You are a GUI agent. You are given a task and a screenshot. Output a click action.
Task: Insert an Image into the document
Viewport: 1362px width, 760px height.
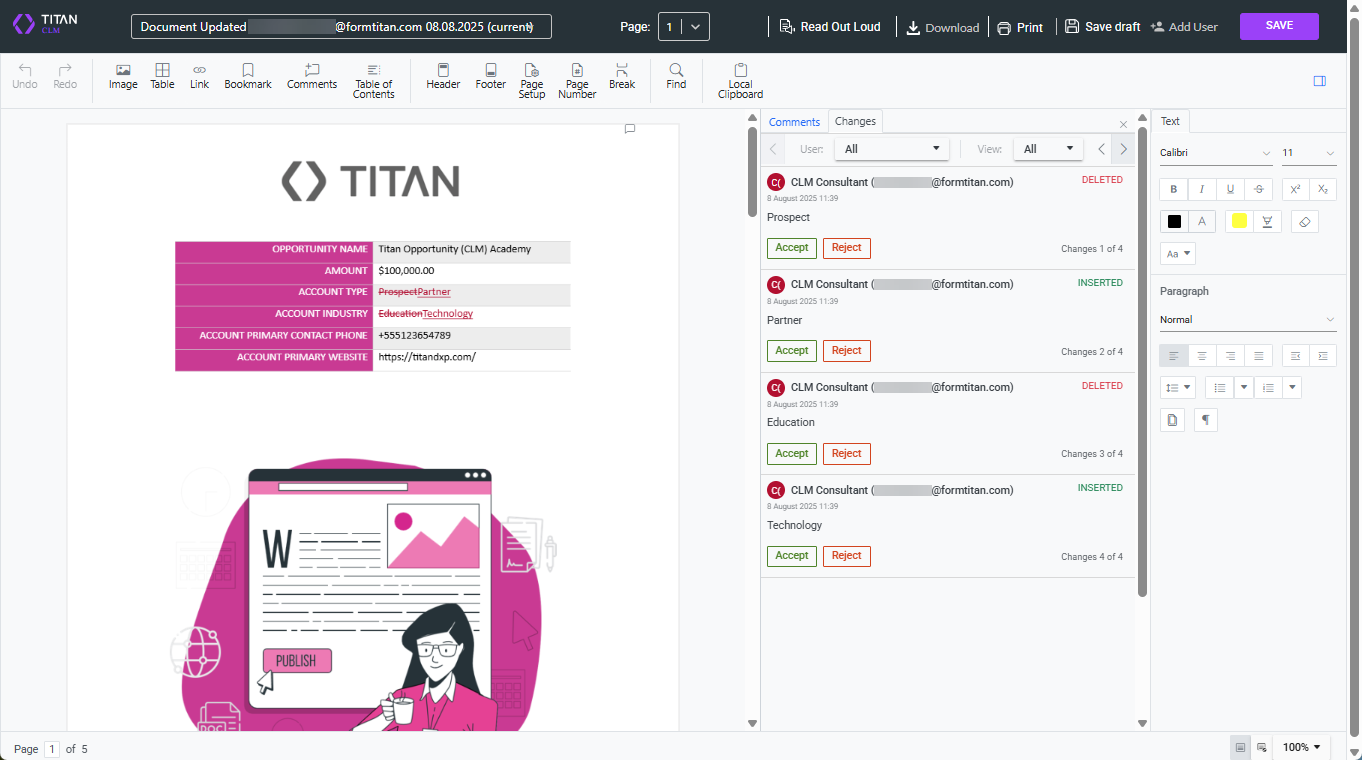(123, 77)
